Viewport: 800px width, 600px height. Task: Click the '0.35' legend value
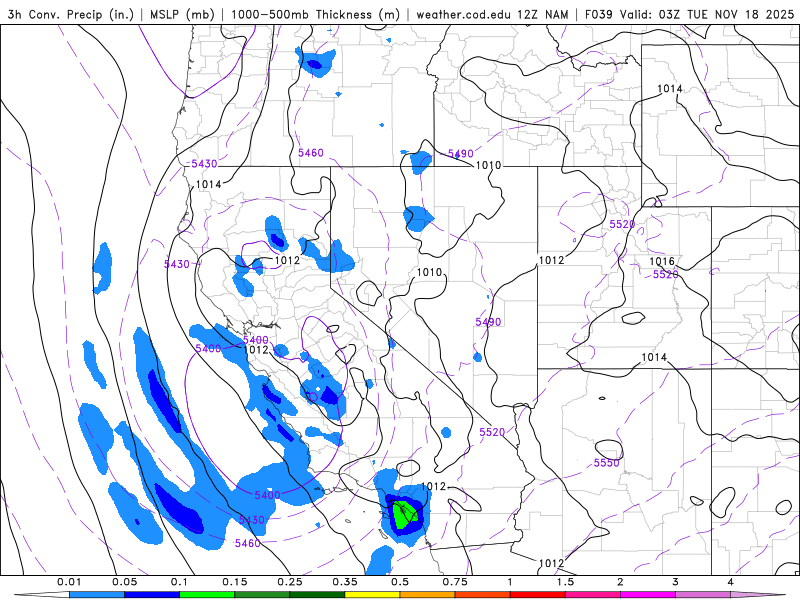tap(345, 582)
